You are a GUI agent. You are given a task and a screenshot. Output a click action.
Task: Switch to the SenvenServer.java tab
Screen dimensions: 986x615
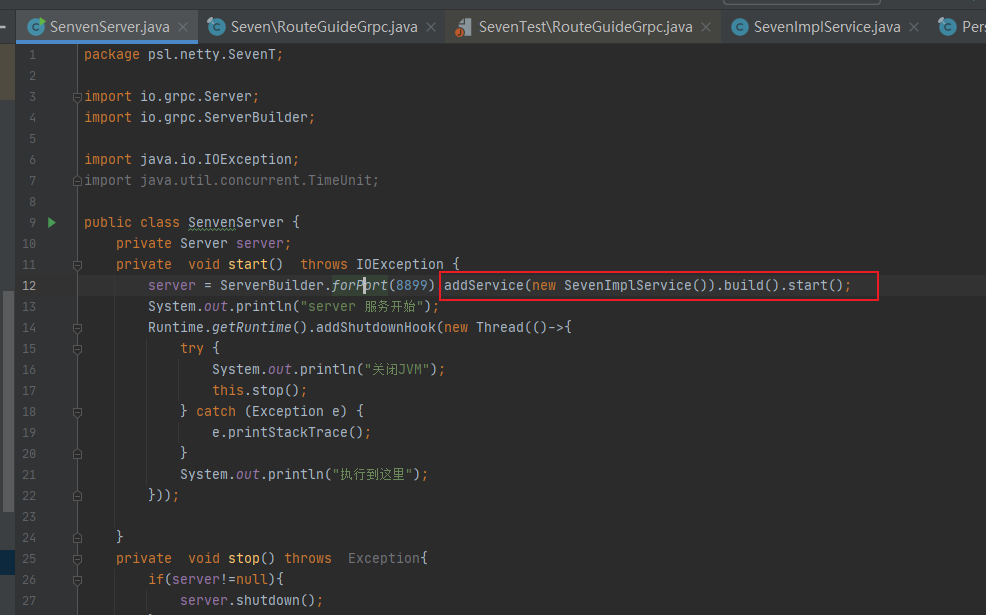point(109,27)
